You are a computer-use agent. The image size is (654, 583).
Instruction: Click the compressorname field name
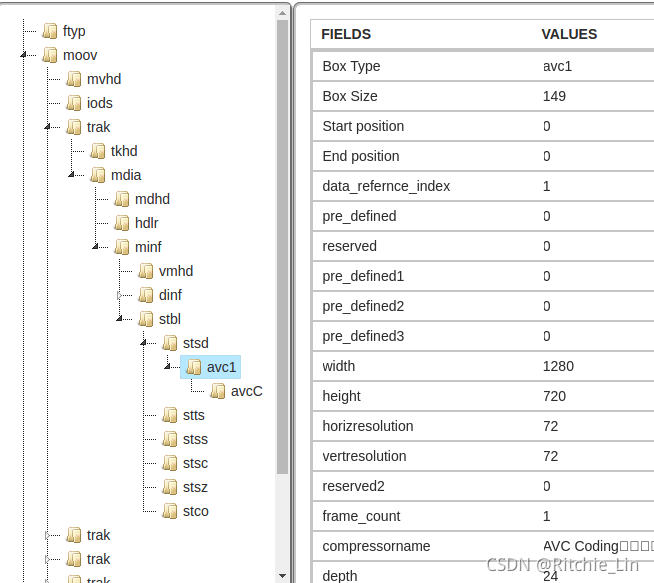[x=376, y=546]
